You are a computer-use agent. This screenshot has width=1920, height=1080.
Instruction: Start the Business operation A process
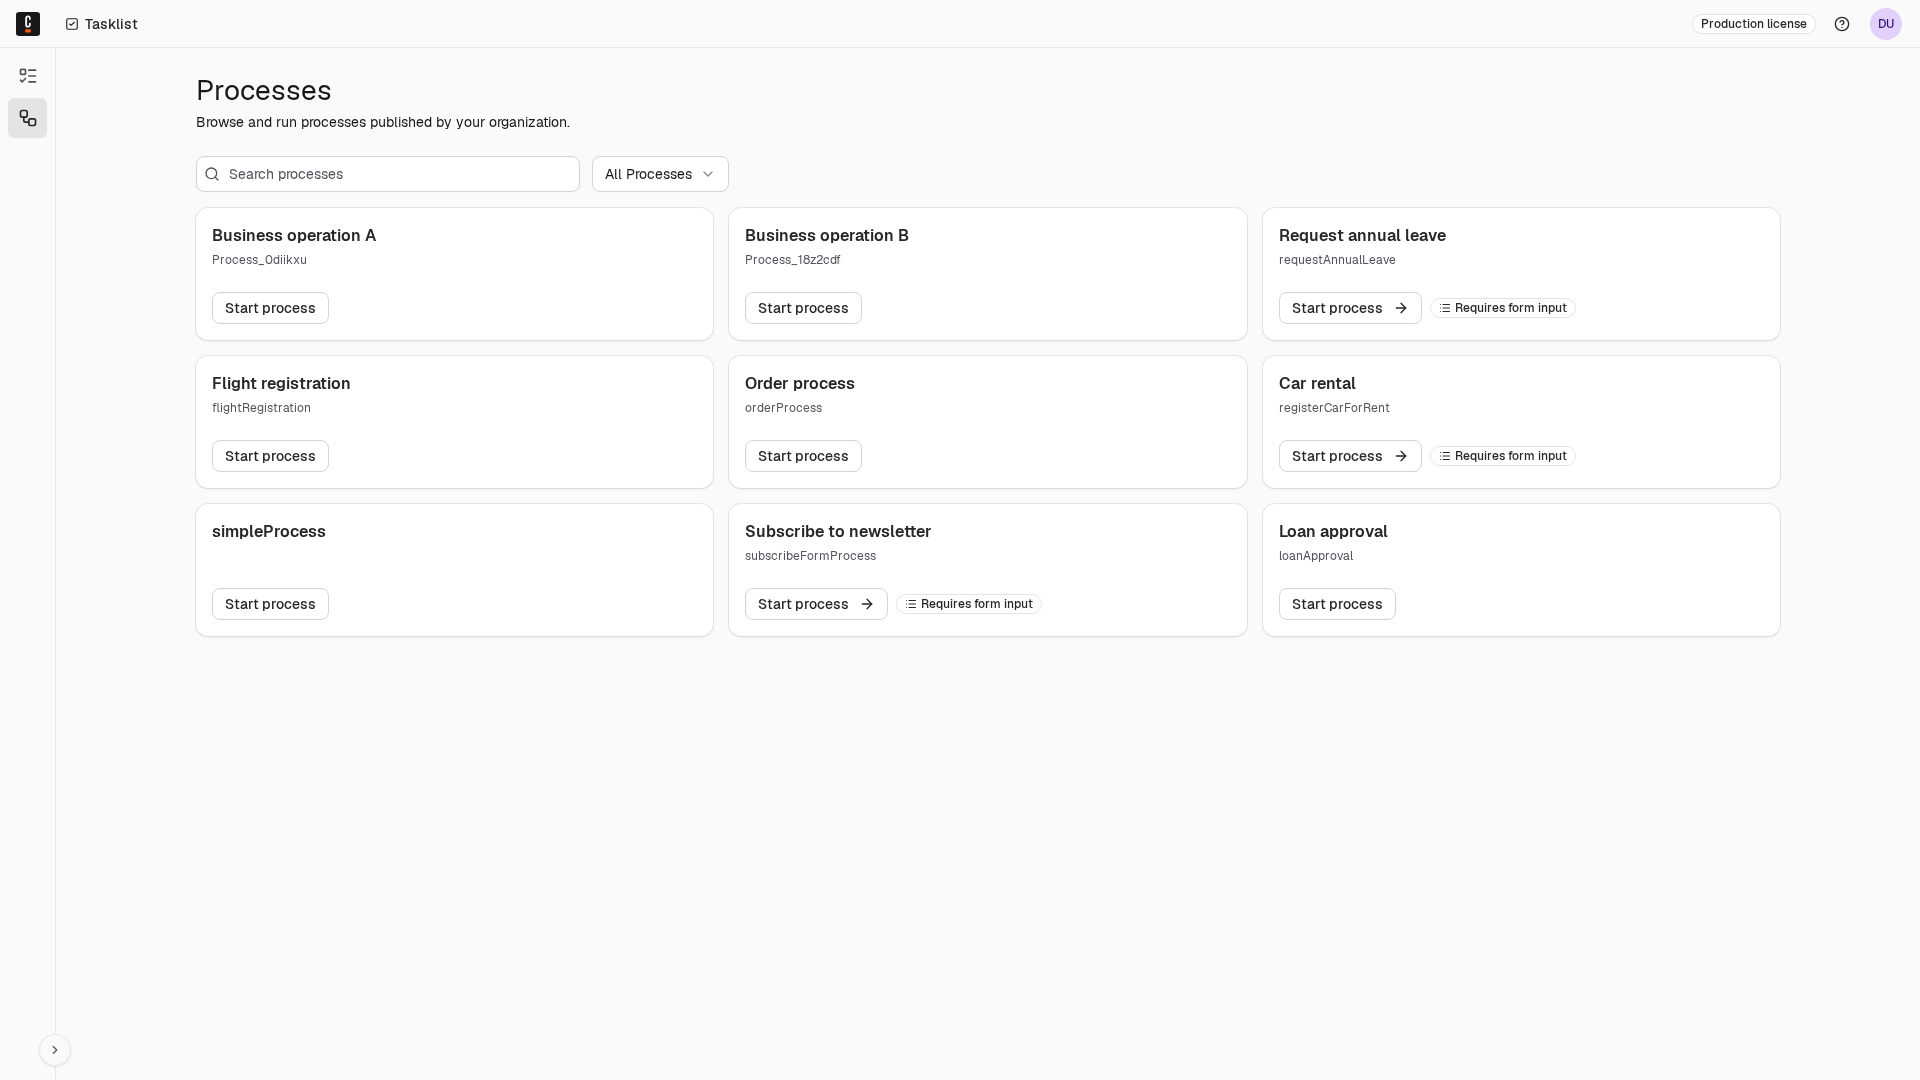pyautogui.click(x=270, y=308)
